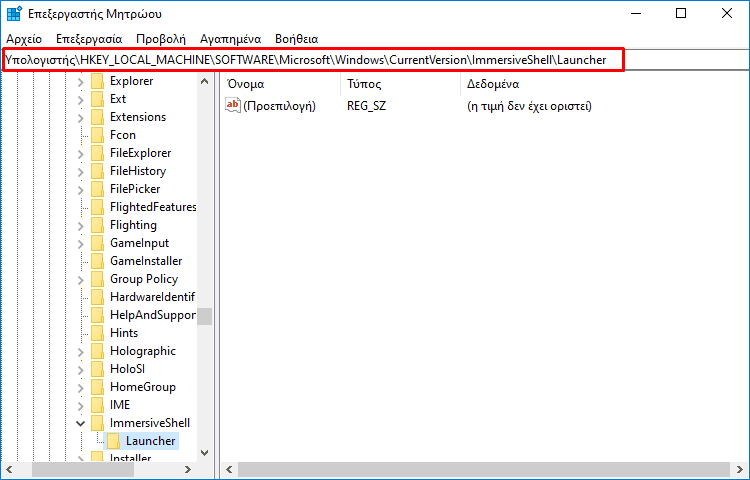Click tree pane scroll down arrow
Viewport: 750px width, 480px height.
pos(205,453)
